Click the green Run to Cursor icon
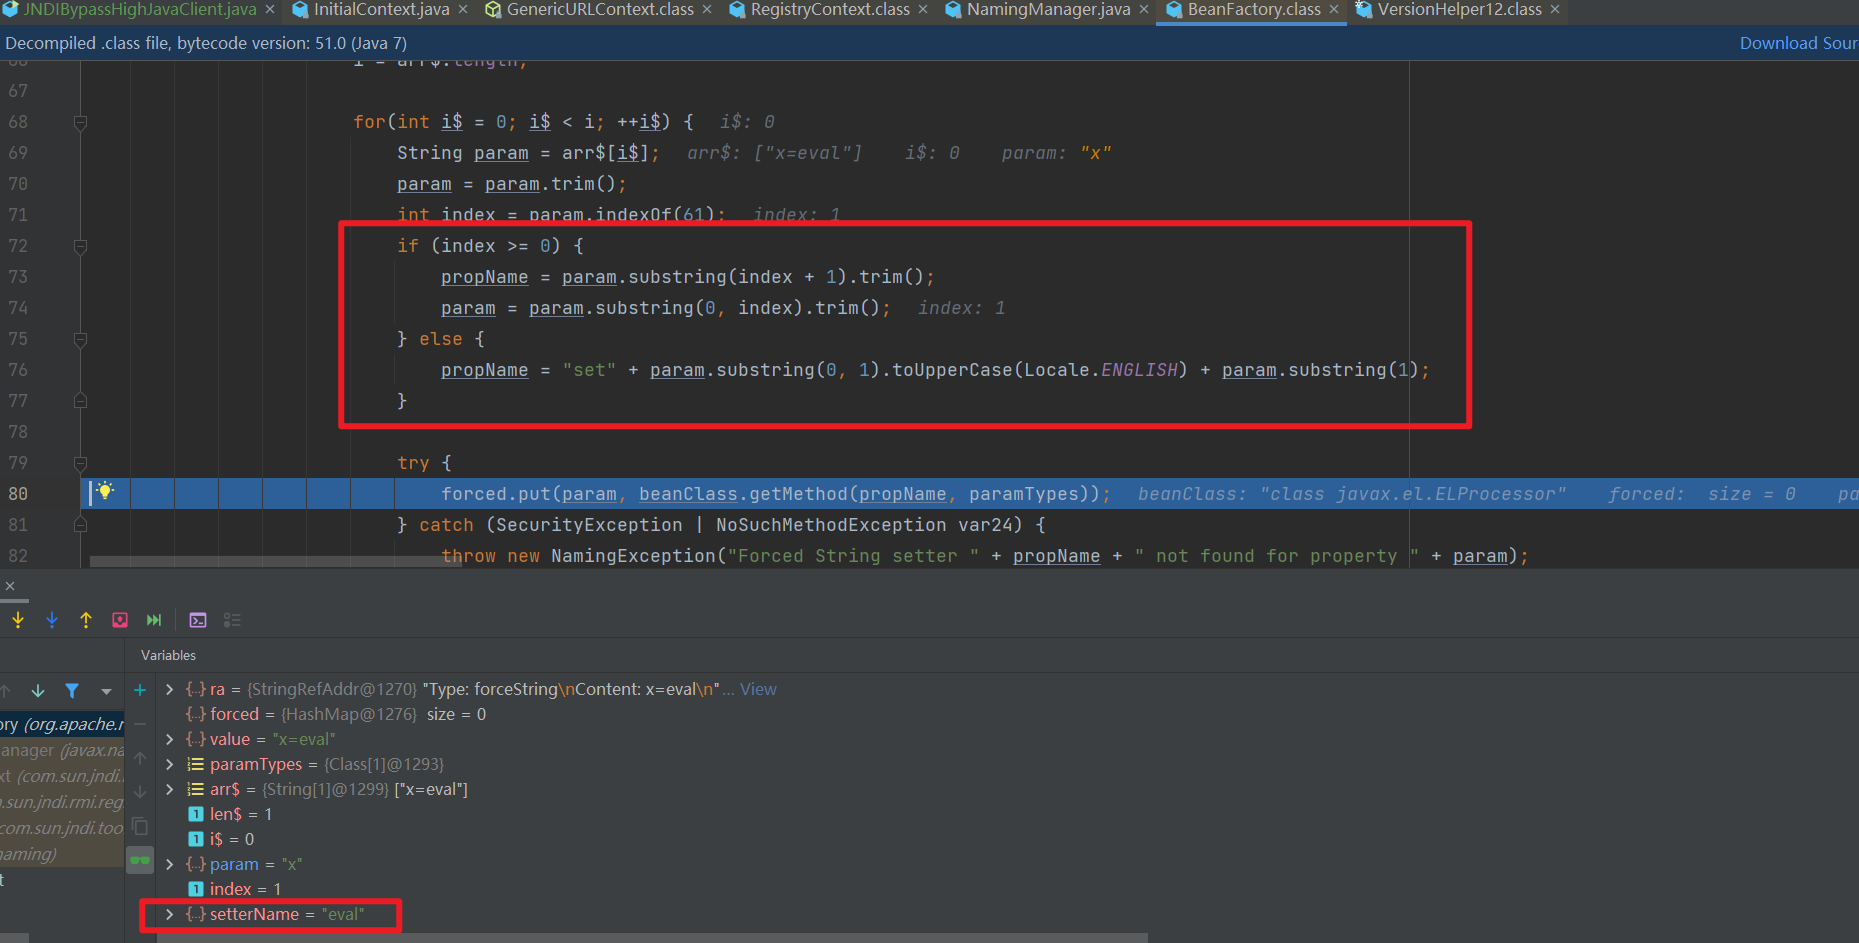 154,620
